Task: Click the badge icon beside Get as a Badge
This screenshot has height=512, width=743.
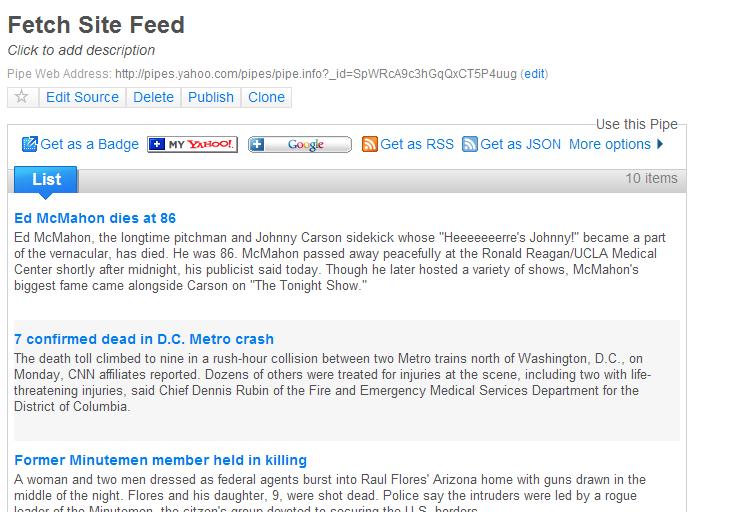Action: (29, 144)
